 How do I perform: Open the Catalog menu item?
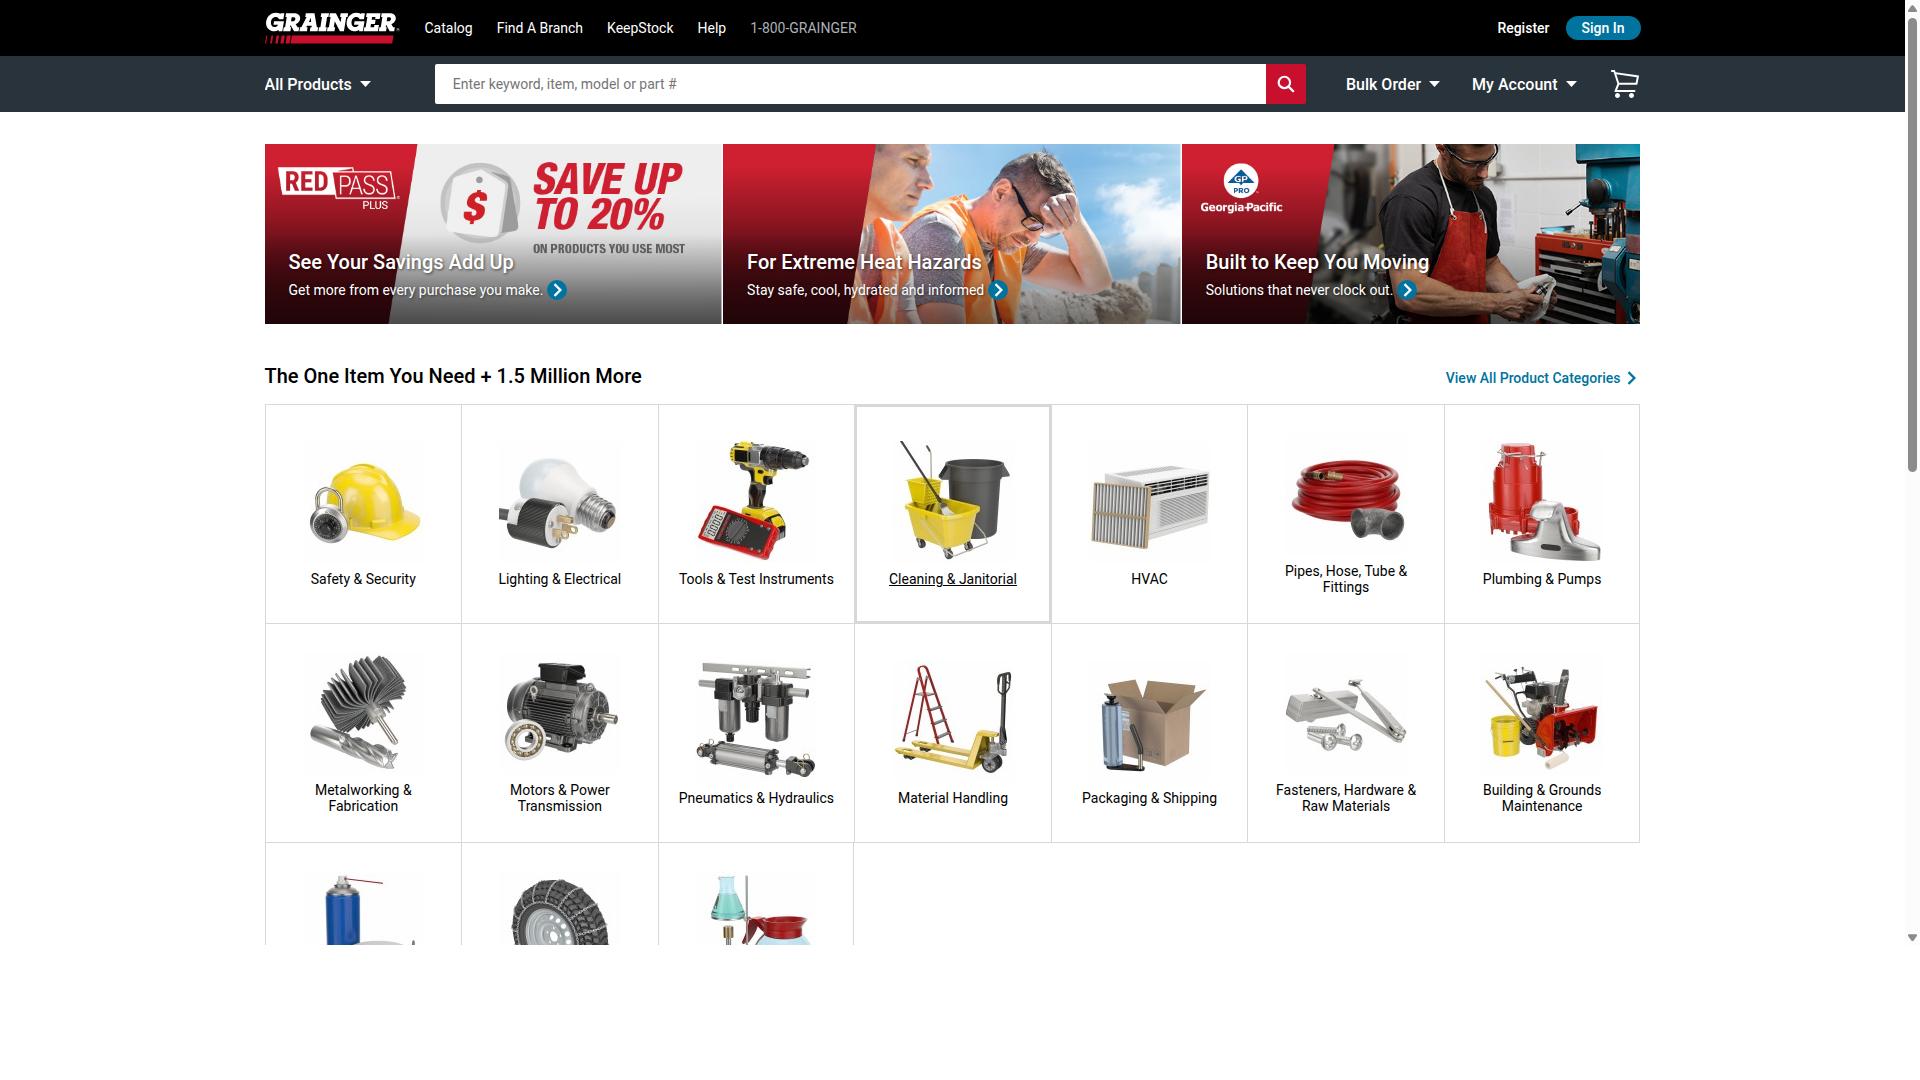pyautogui.click(x=448, y=28)
